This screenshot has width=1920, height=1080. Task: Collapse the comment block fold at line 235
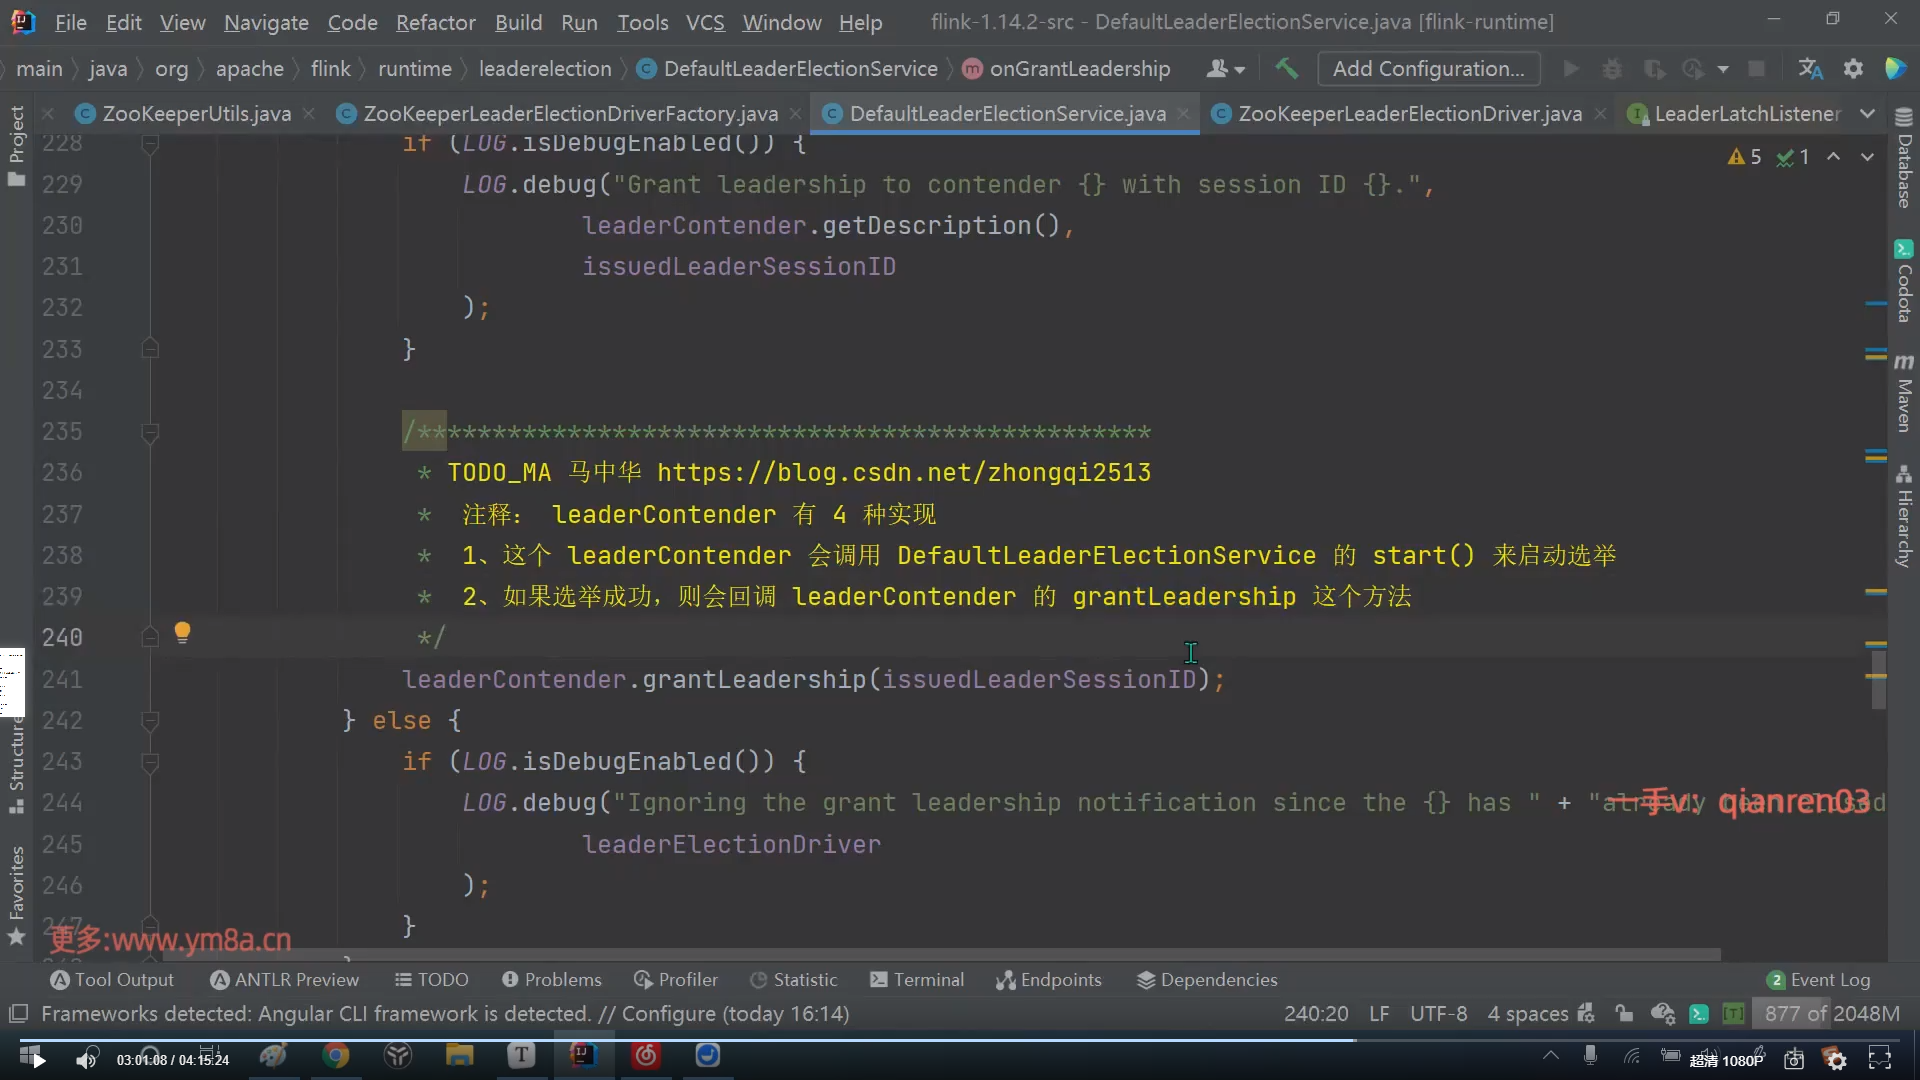(x=150, y=433)
